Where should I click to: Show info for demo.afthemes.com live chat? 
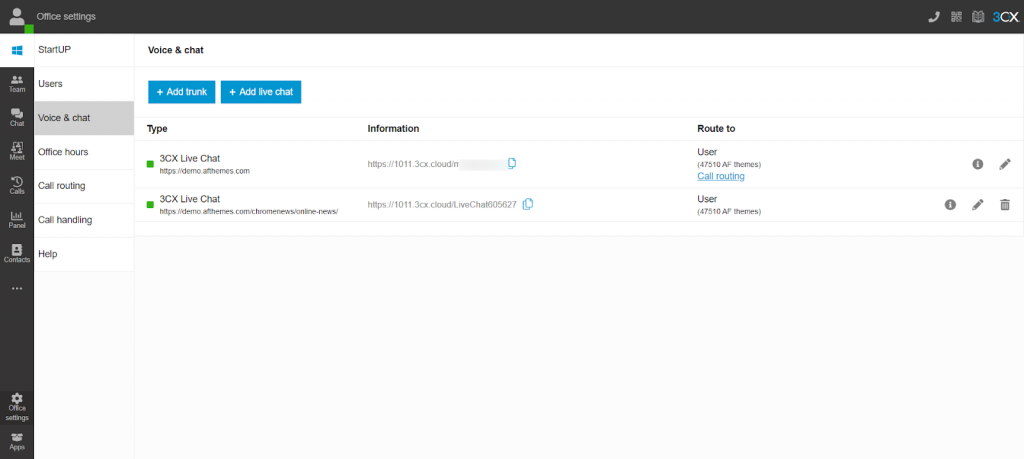tap(978, 165)
